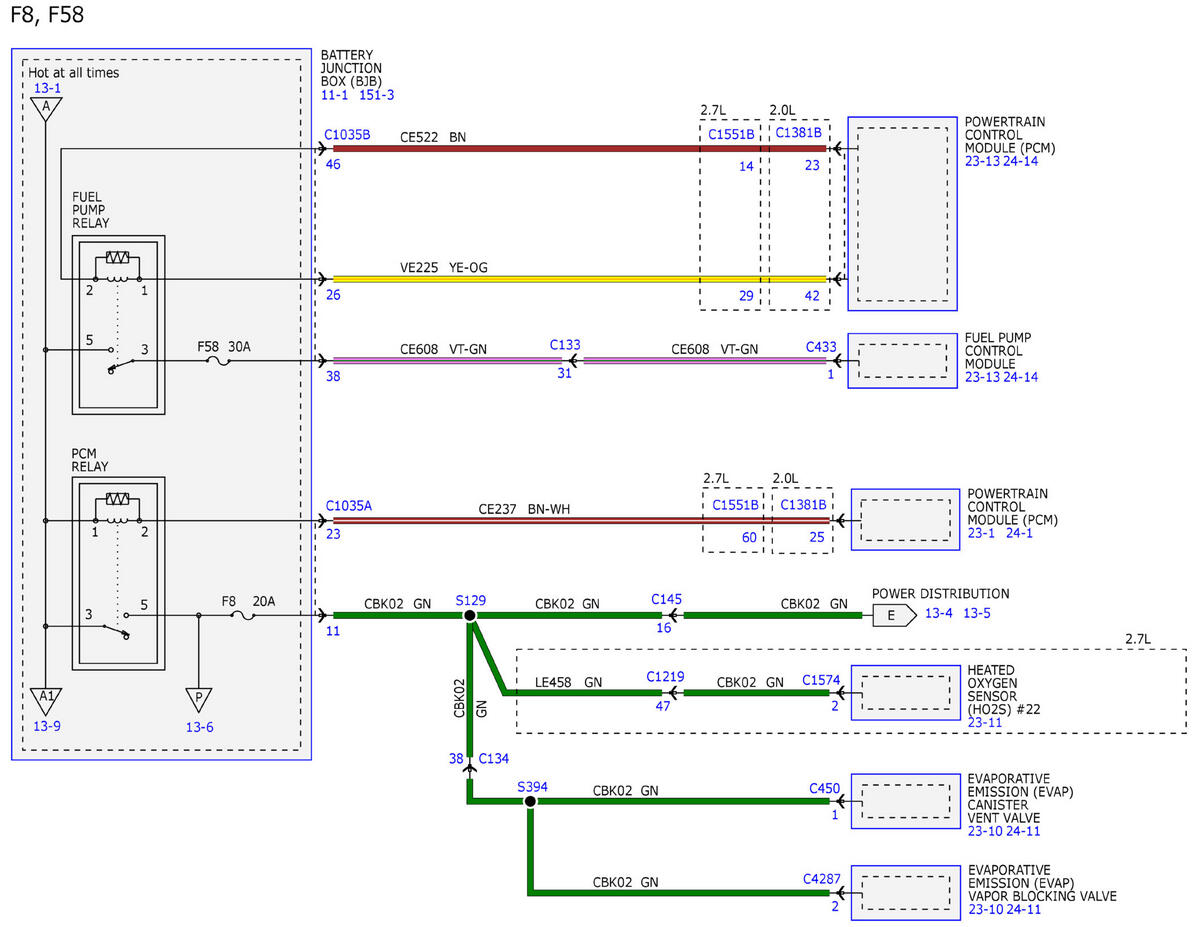Click pin number 46 under C1035B

(x=333, y=165)
